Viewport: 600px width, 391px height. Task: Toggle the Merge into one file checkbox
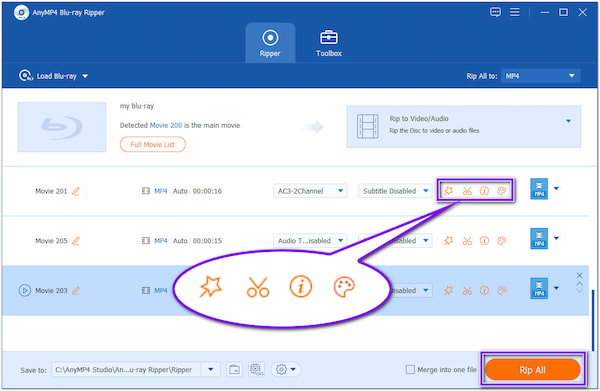pos(410,370)
